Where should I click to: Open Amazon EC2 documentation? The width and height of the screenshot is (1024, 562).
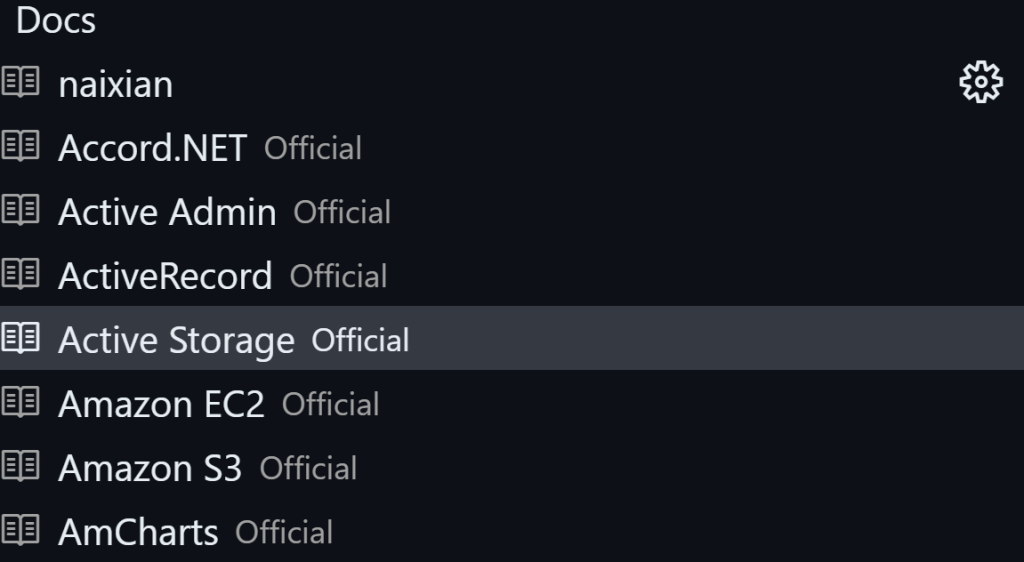161,404
